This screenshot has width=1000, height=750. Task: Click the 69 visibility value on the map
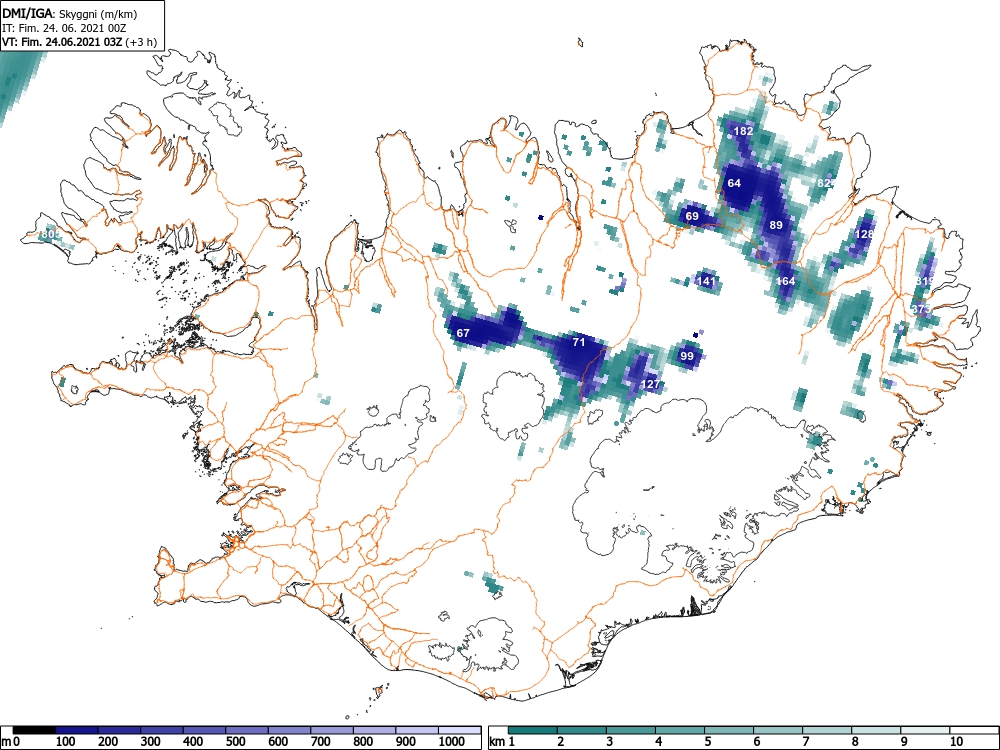(x=692, y=216)
